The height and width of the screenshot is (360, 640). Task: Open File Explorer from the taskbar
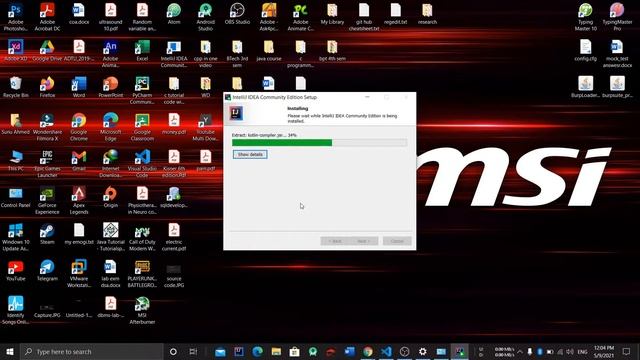(x=276, y=351)
